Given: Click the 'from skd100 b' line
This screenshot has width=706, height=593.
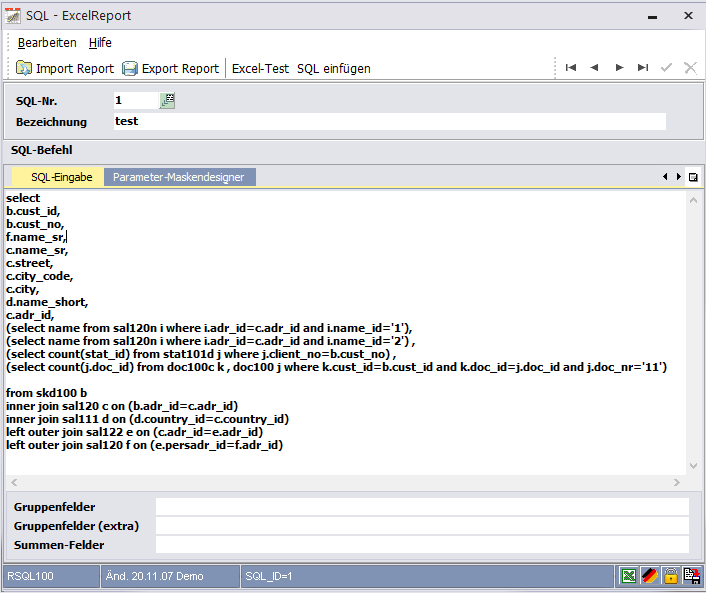Looking at the screenshot, I should [x=46, y=394].
